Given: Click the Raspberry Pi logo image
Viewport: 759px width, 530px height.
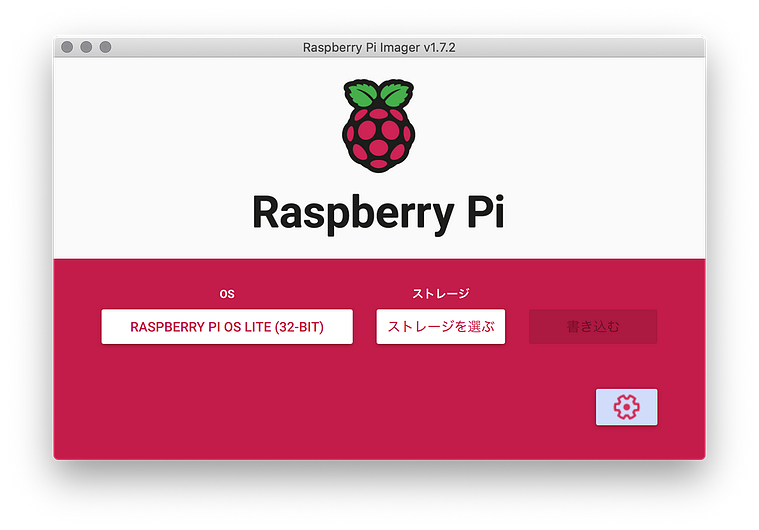Looking at the screenshot, I should point(379,126).
